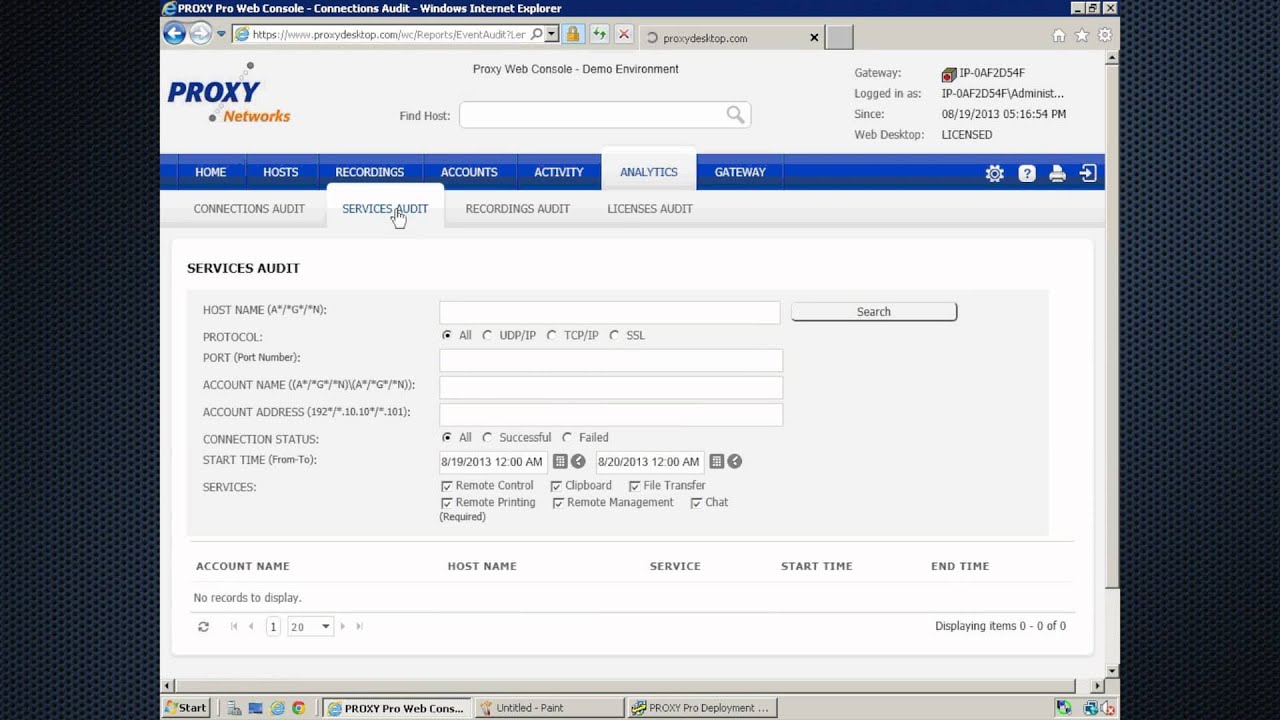Select Connection Status All radio button
The image size is (1280, 720).
click(447, 437)
